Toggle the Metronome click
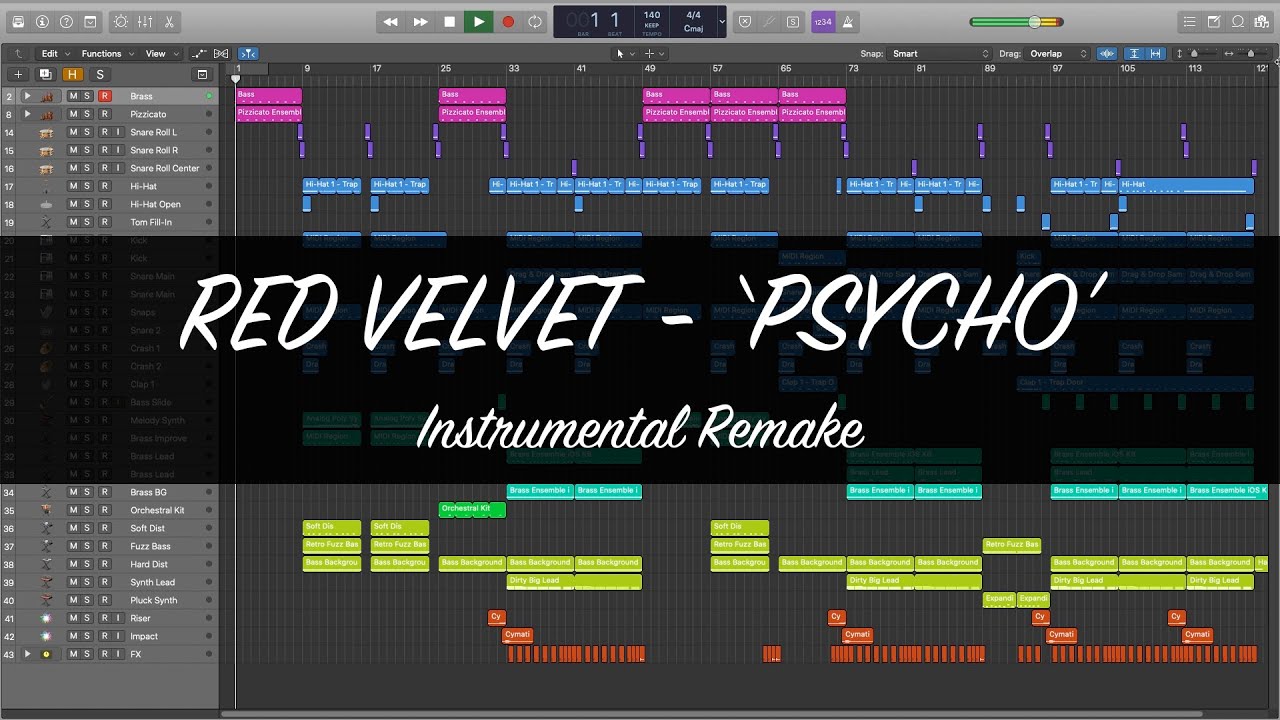 848,21
